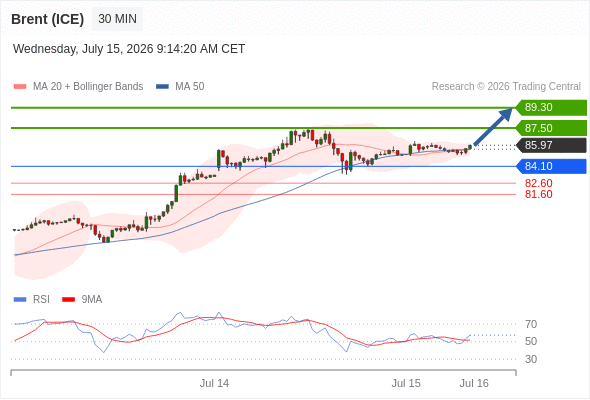Click the 85.97 current price tag
The image size is (590, 400).
(x=551, y=145)
